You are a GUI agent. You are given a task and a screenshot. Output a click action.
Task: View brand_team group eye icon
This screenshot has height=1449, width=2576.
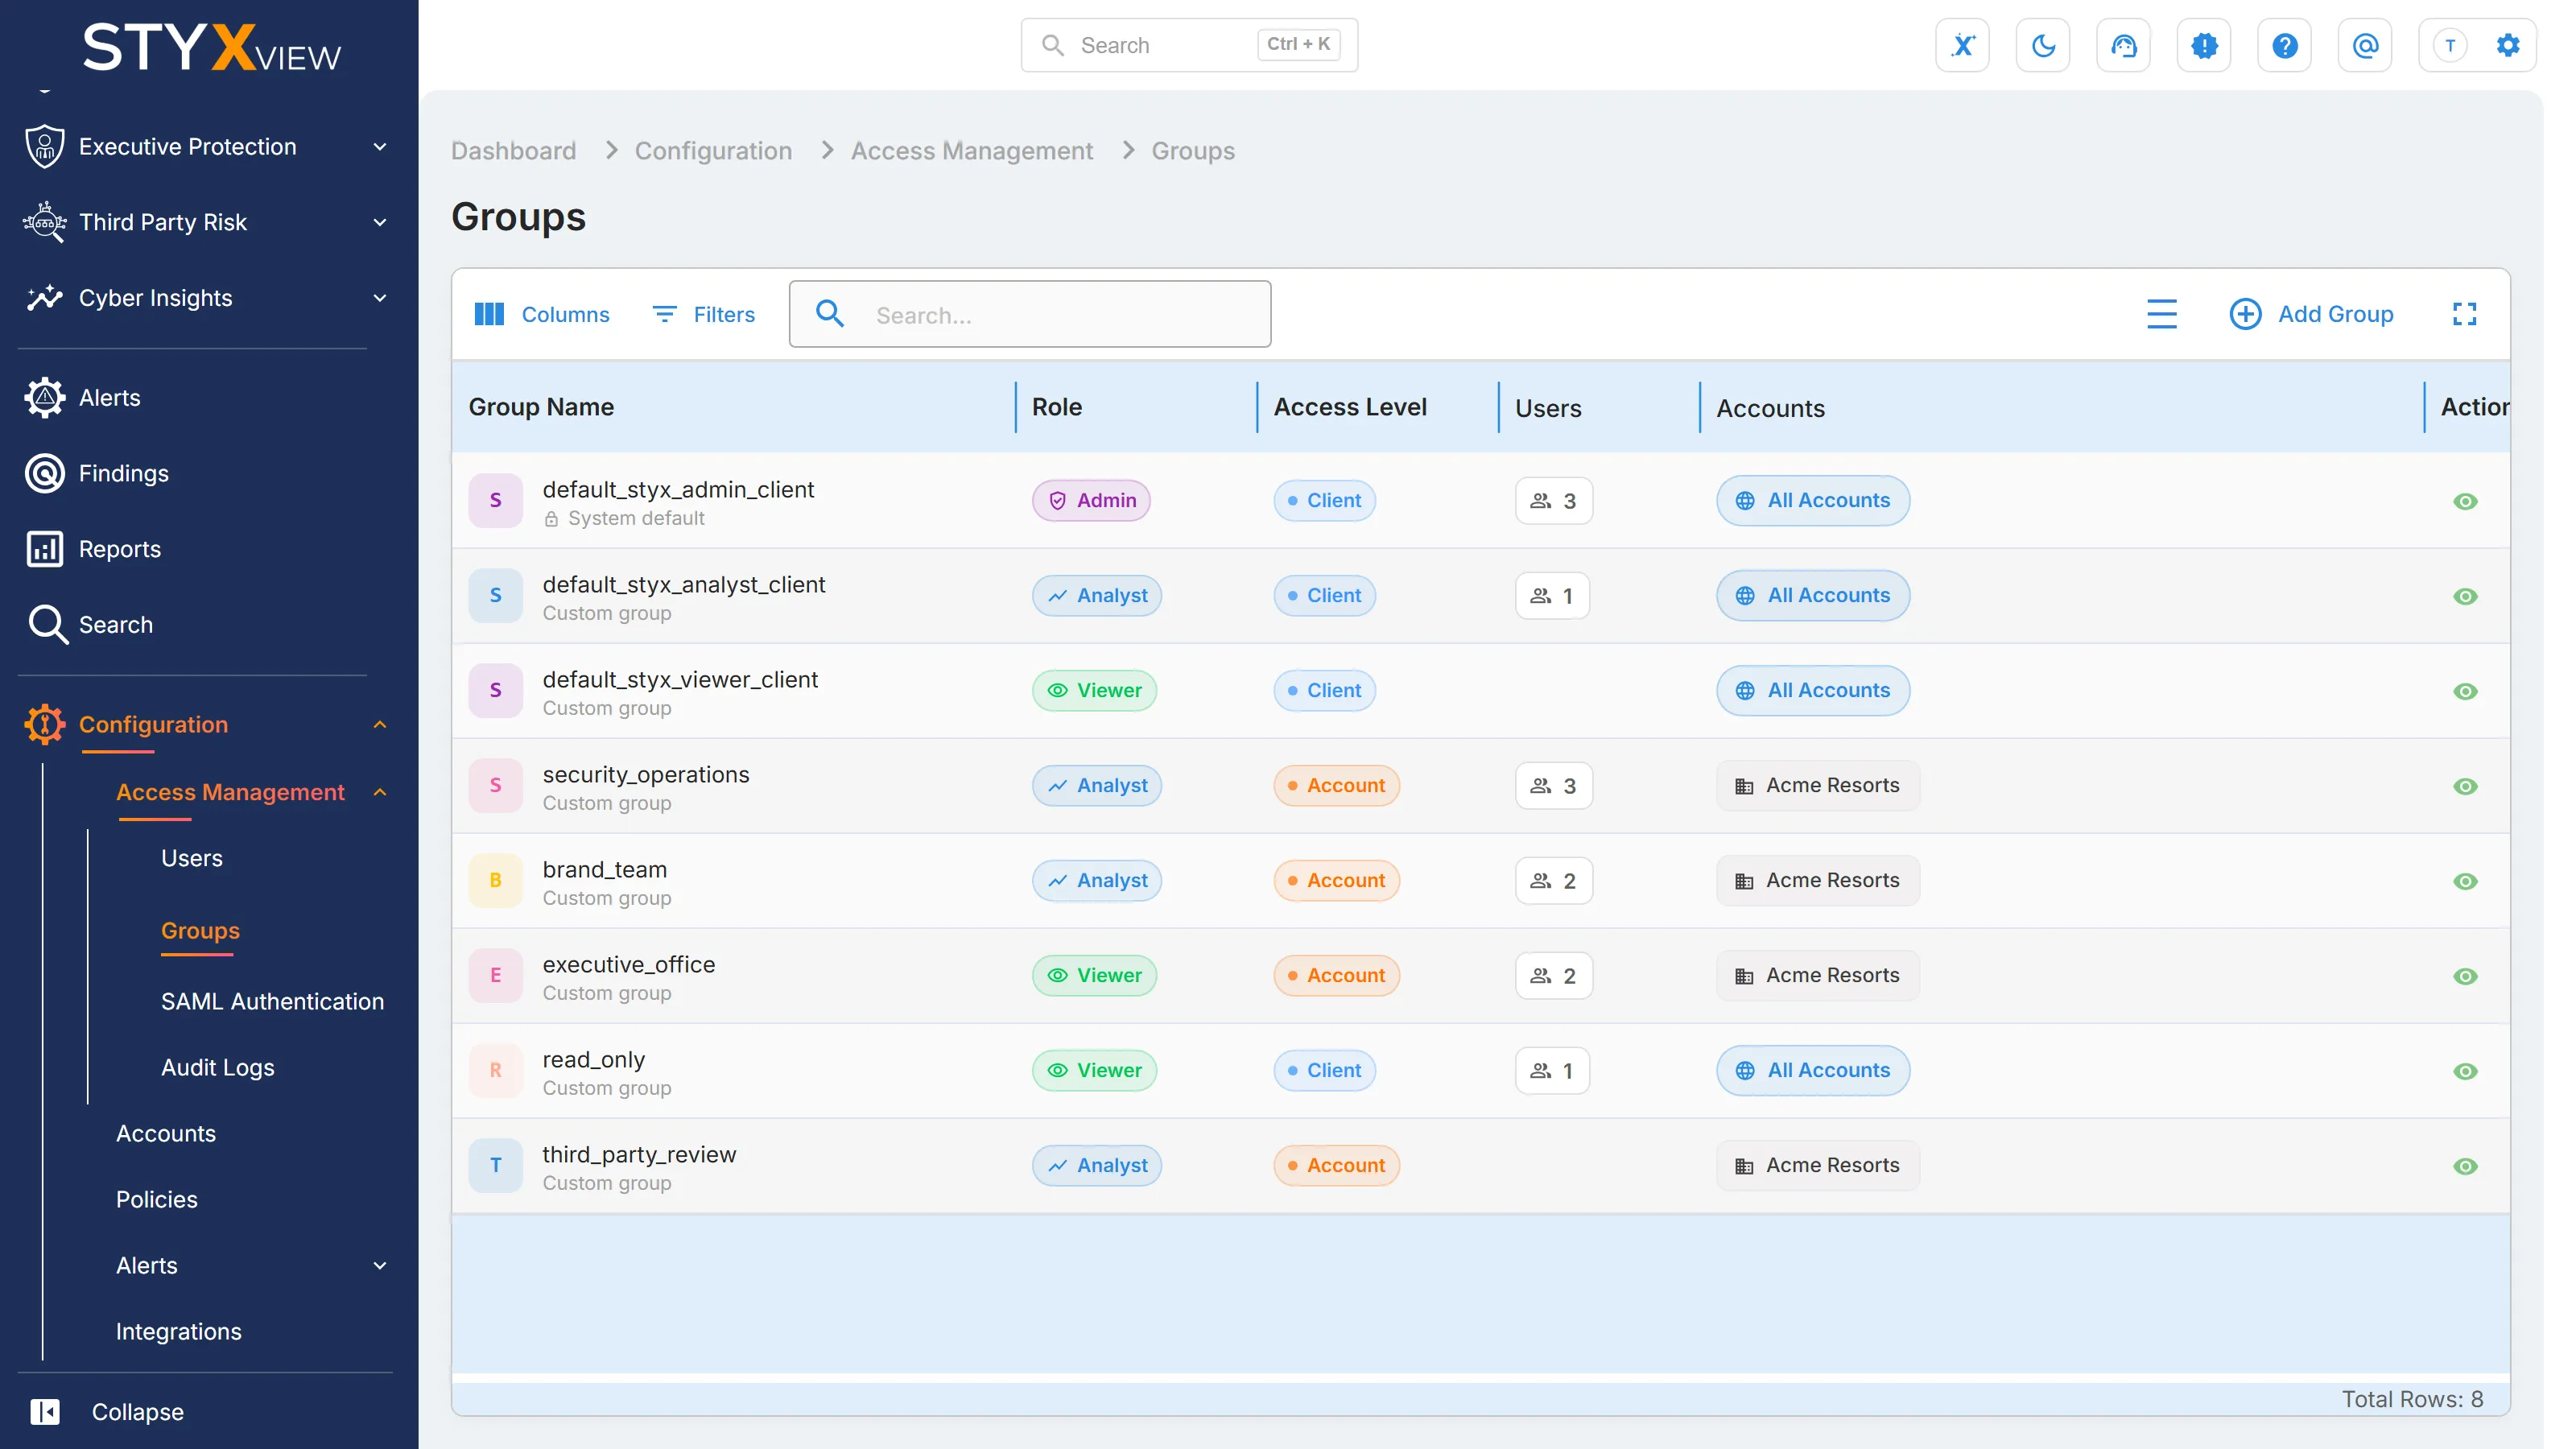[2465, 881]
